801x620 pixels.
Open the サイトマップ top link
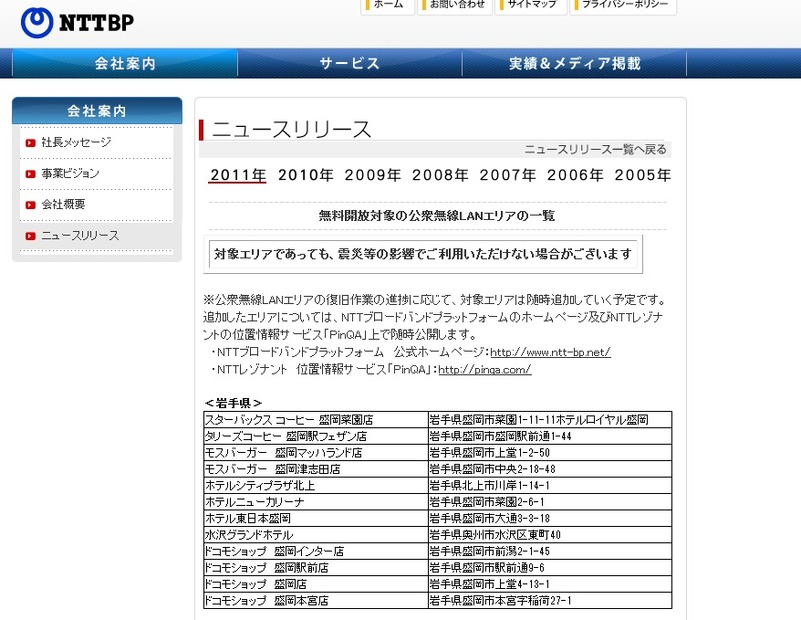click(x=531, y=5)
